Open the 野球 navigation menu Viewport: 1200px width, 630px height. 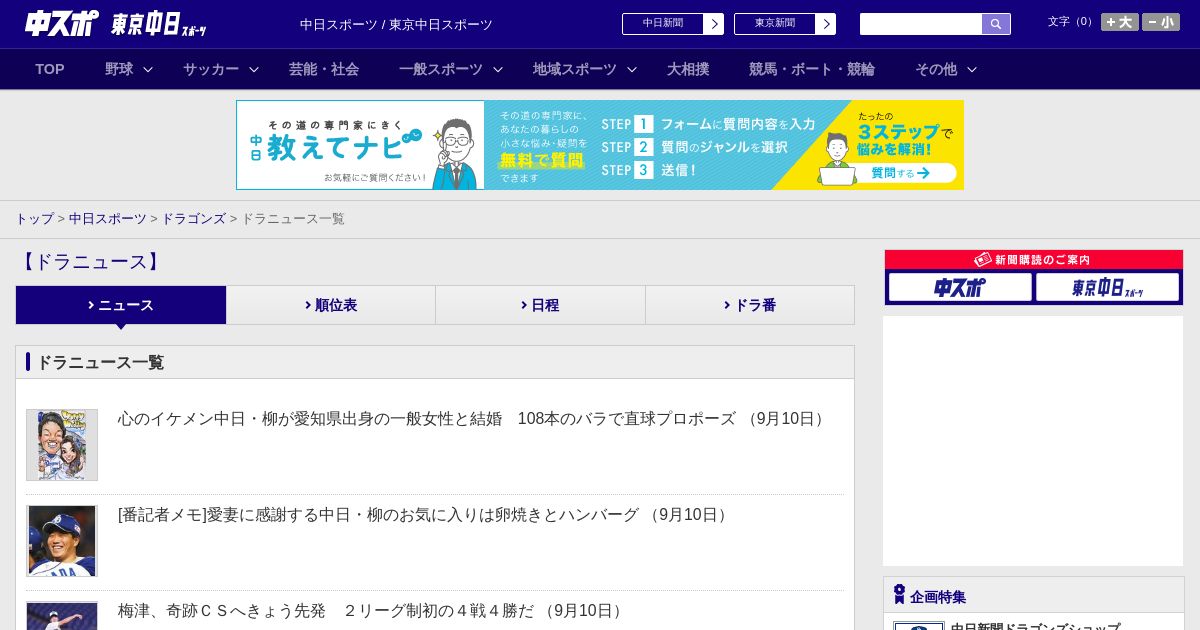point(119,69)
